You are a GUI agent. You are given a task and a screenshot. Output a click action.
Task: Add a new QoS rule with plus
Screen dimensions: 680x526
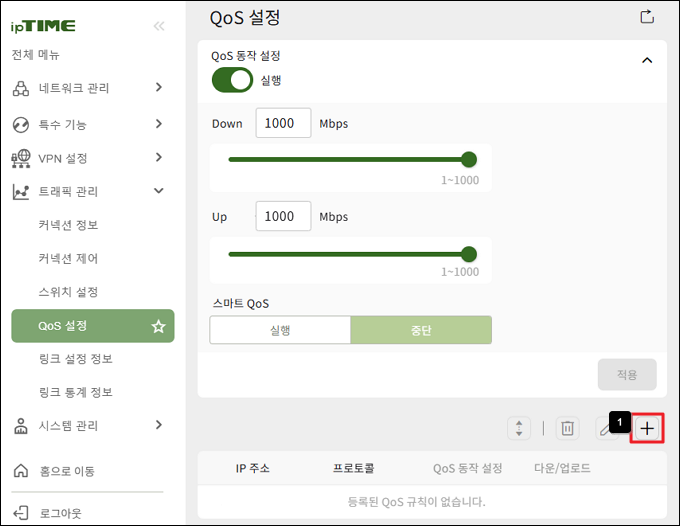(647, 428)
